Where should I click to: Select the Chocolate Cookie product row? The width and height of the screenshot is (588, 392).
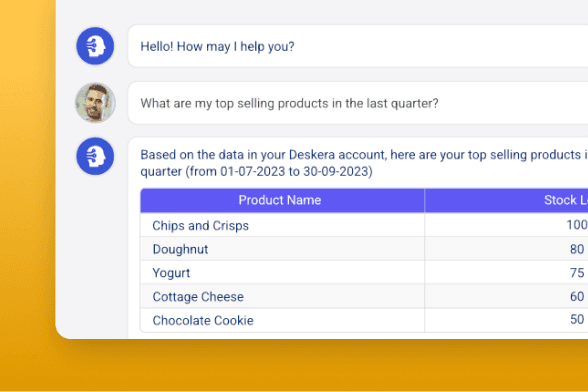(x=364, y=320)
